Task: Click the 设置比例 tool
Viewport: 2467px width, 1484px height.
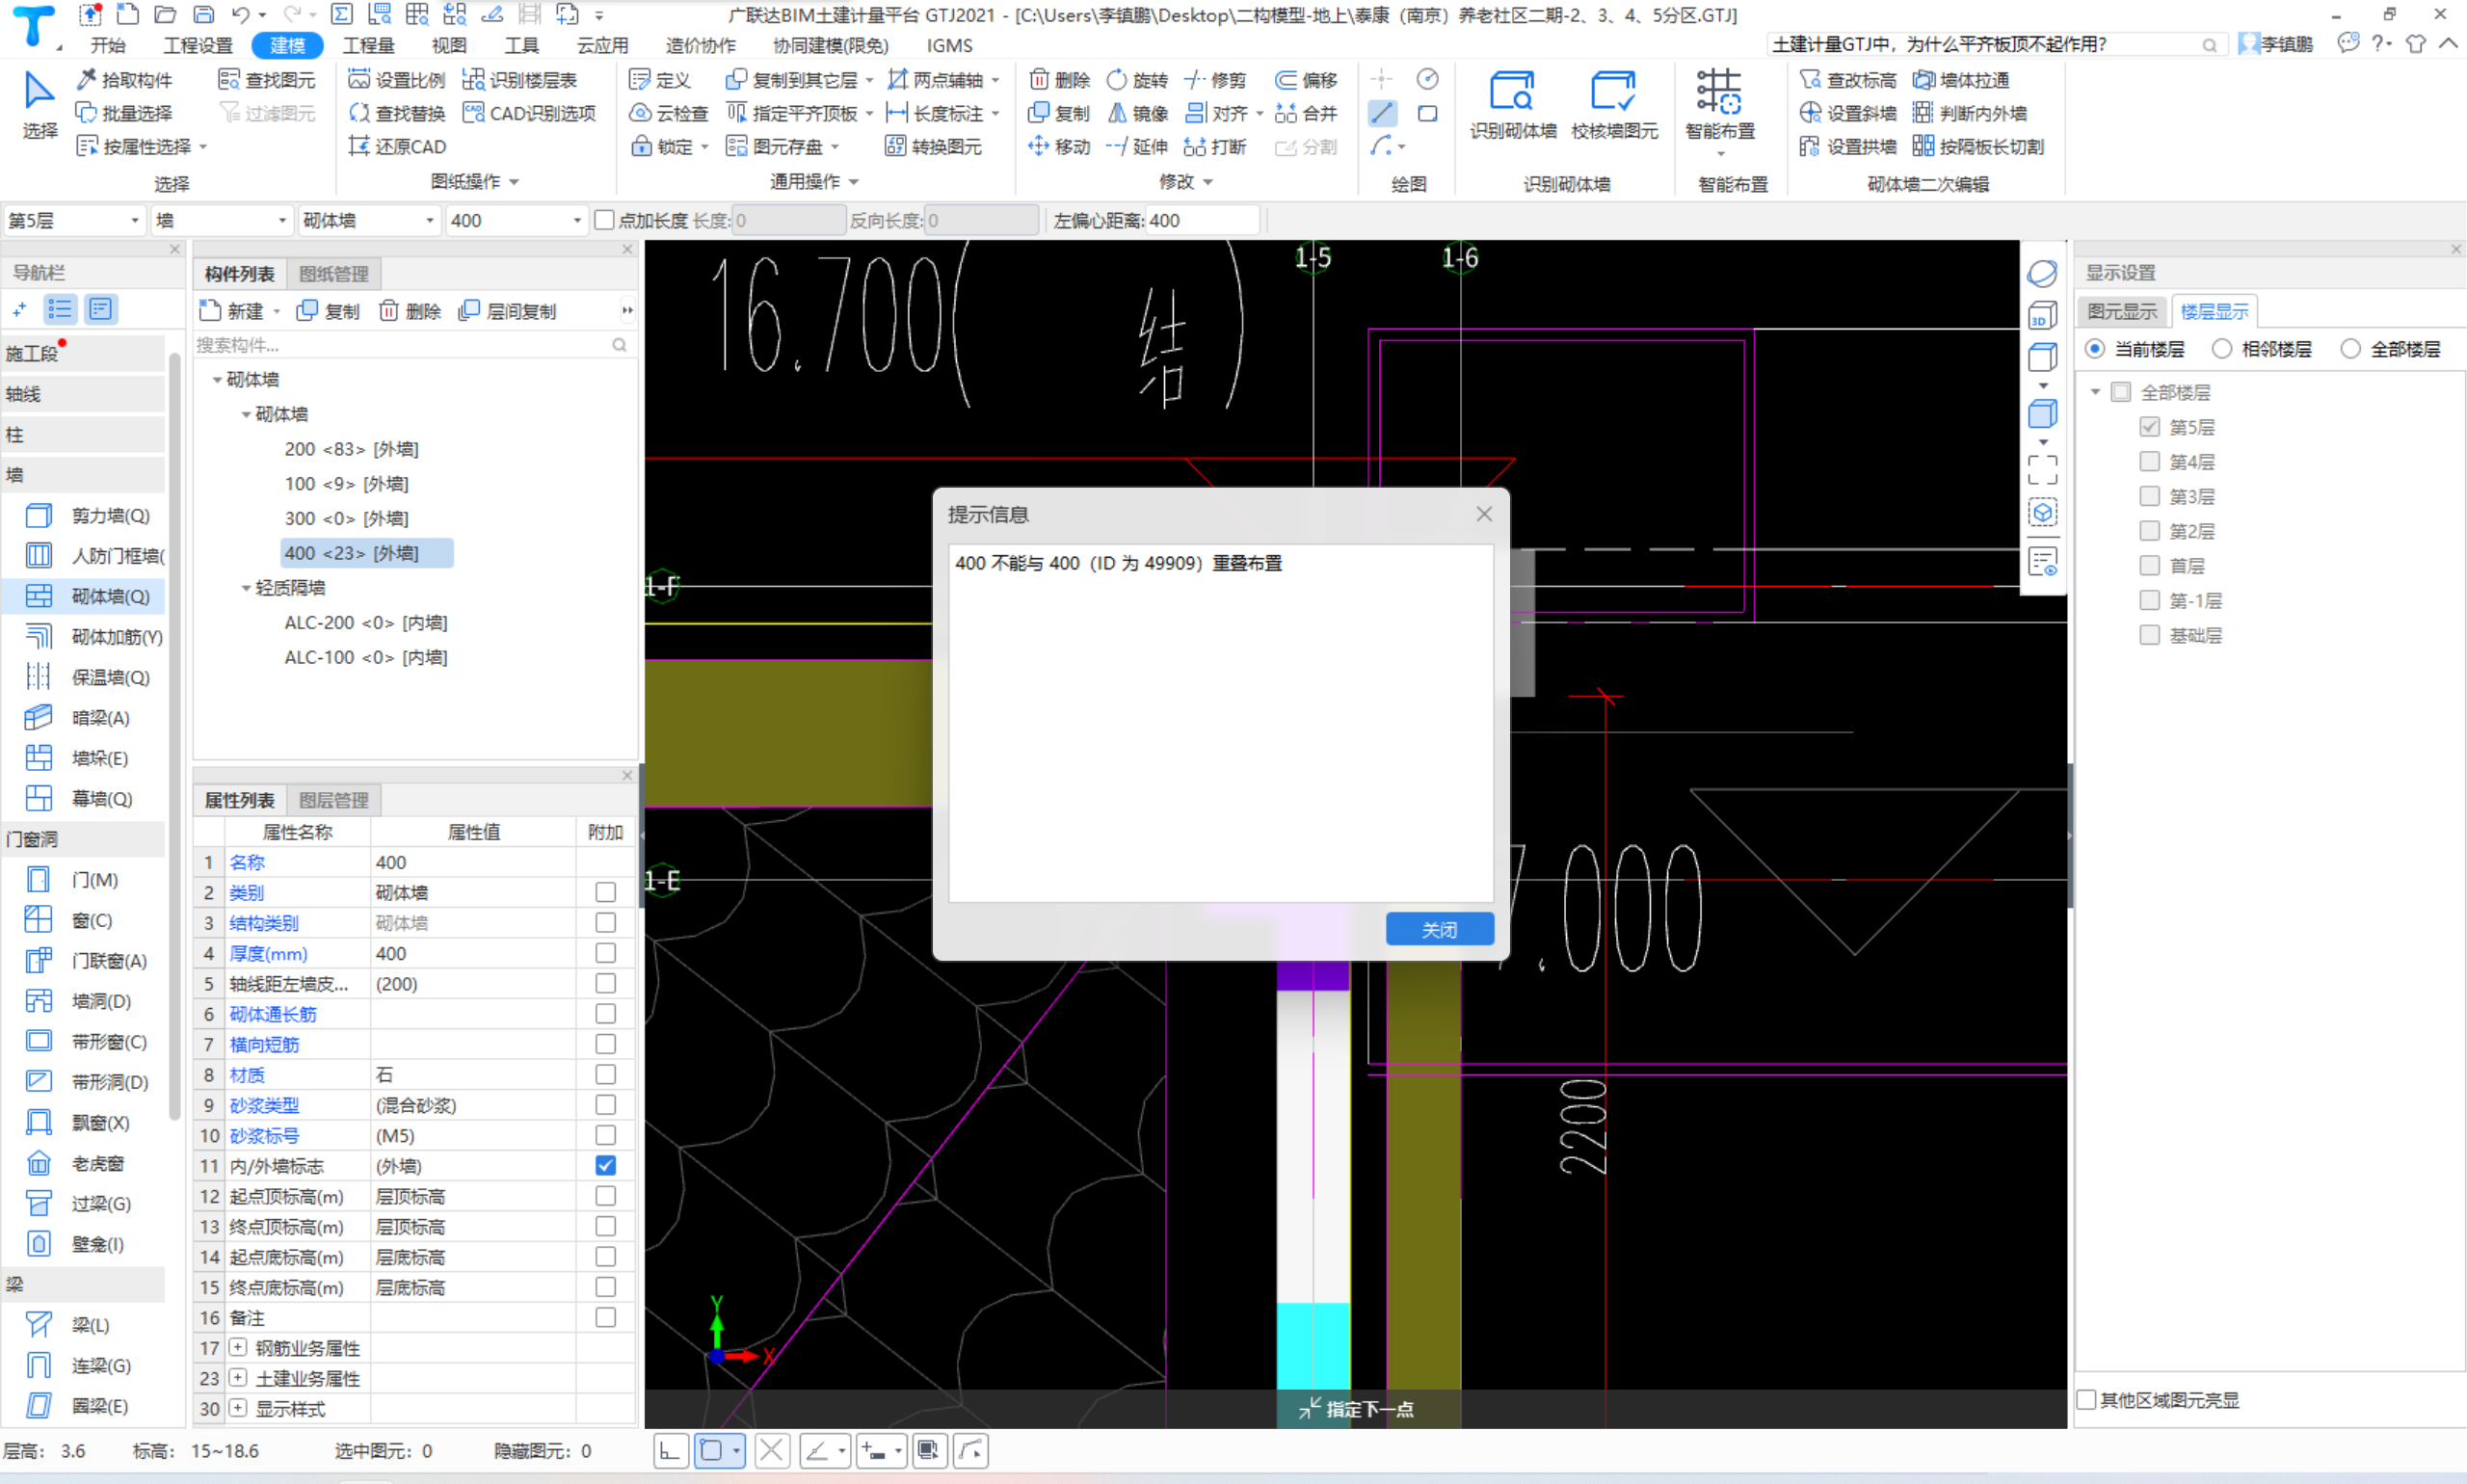Action: pyautogui.click(x=397, y=80)
